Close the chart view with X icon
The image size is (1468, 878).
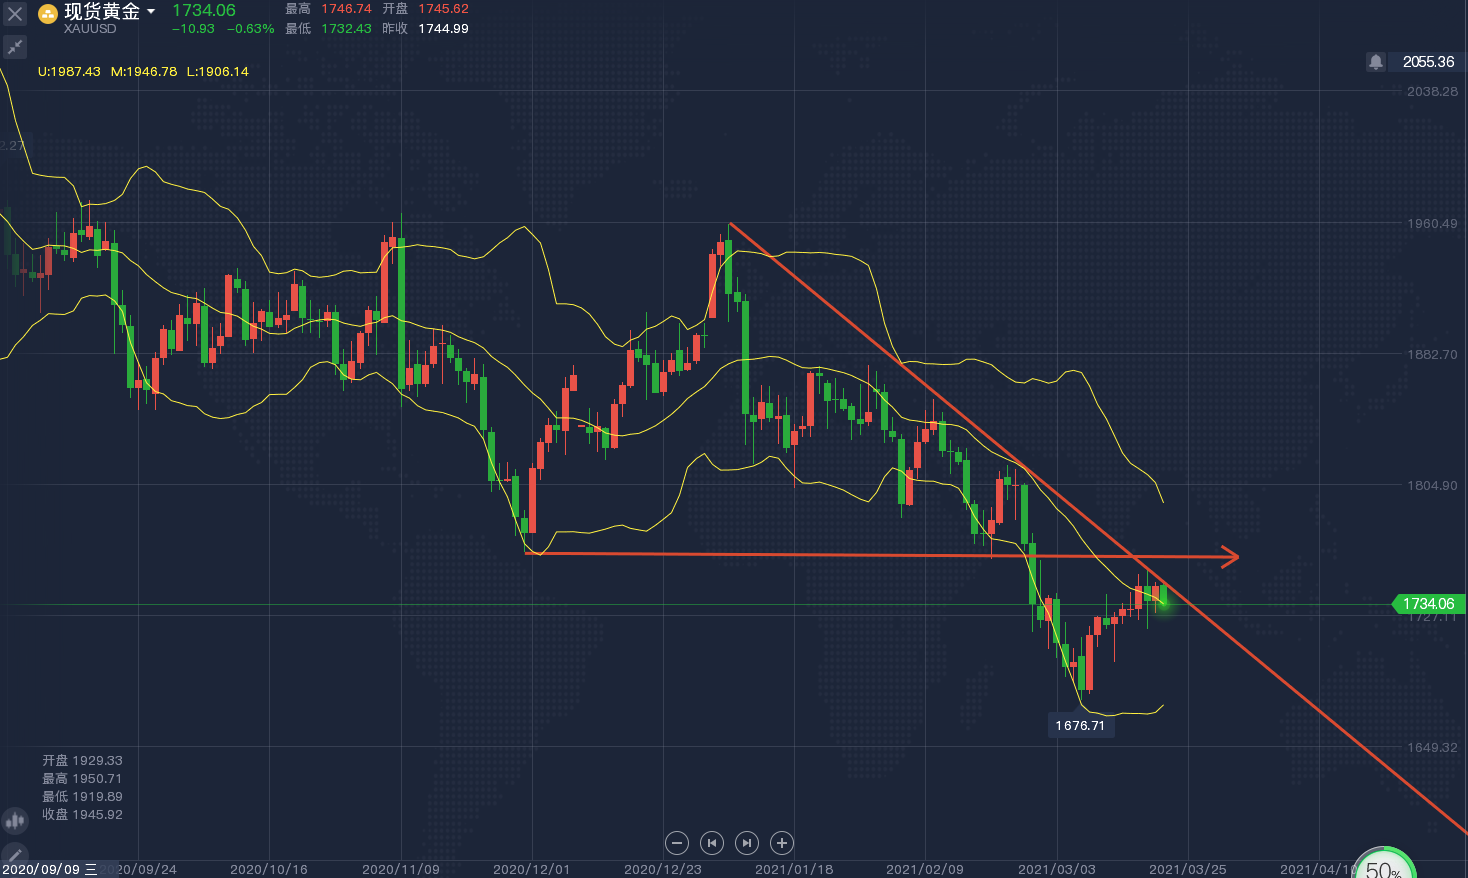point(14,14)
